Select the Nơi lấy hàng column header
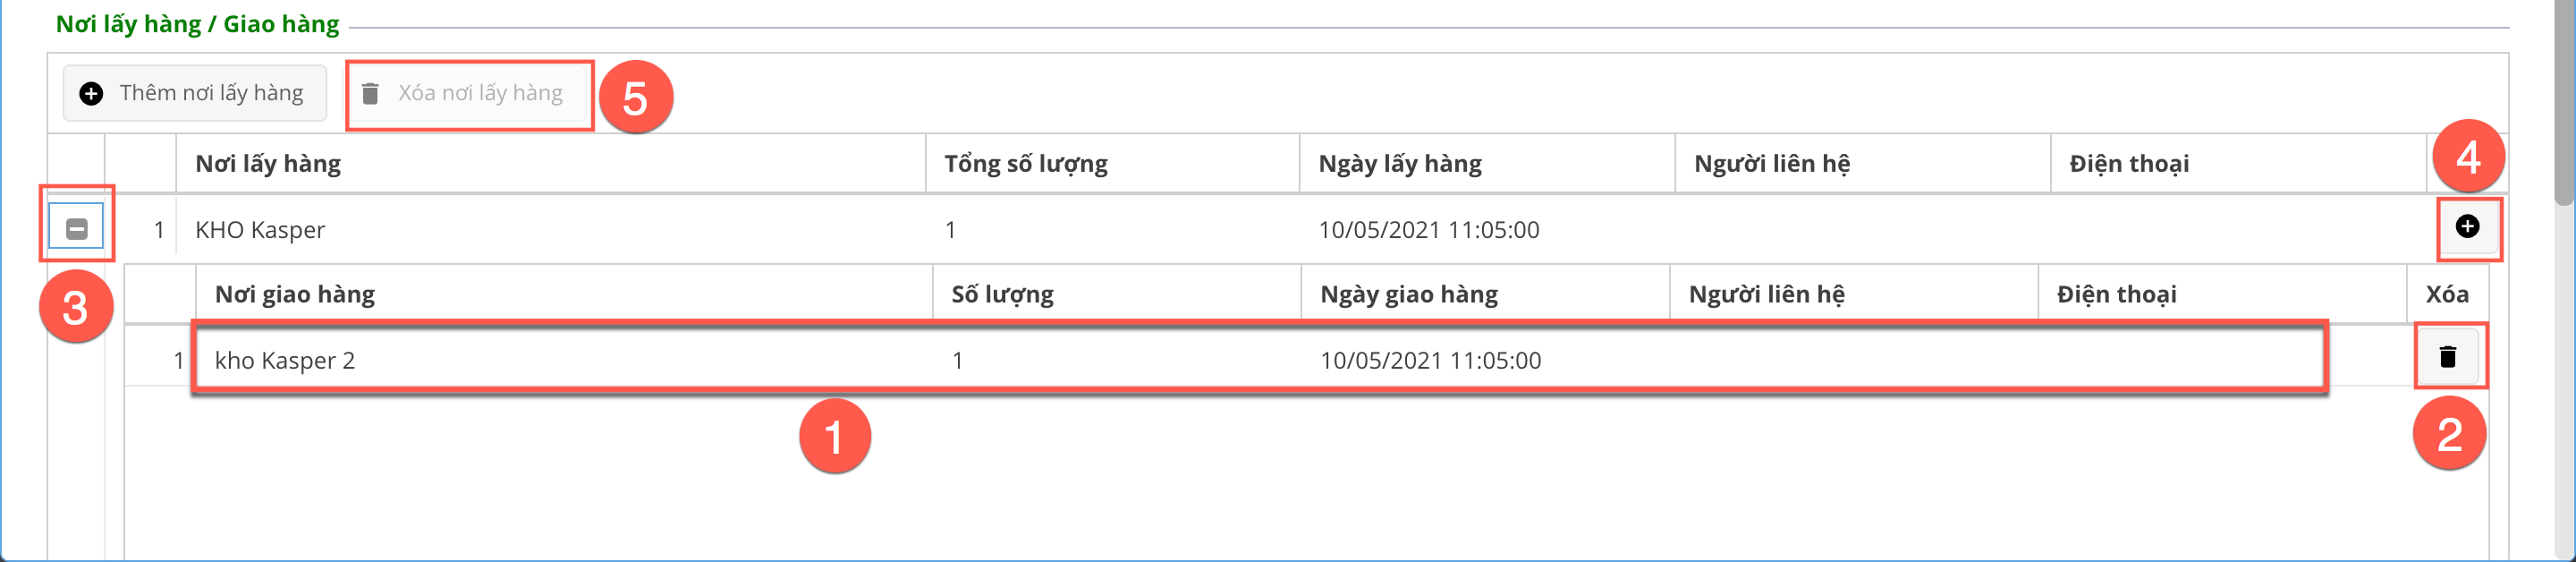 (x=268, y=164)
